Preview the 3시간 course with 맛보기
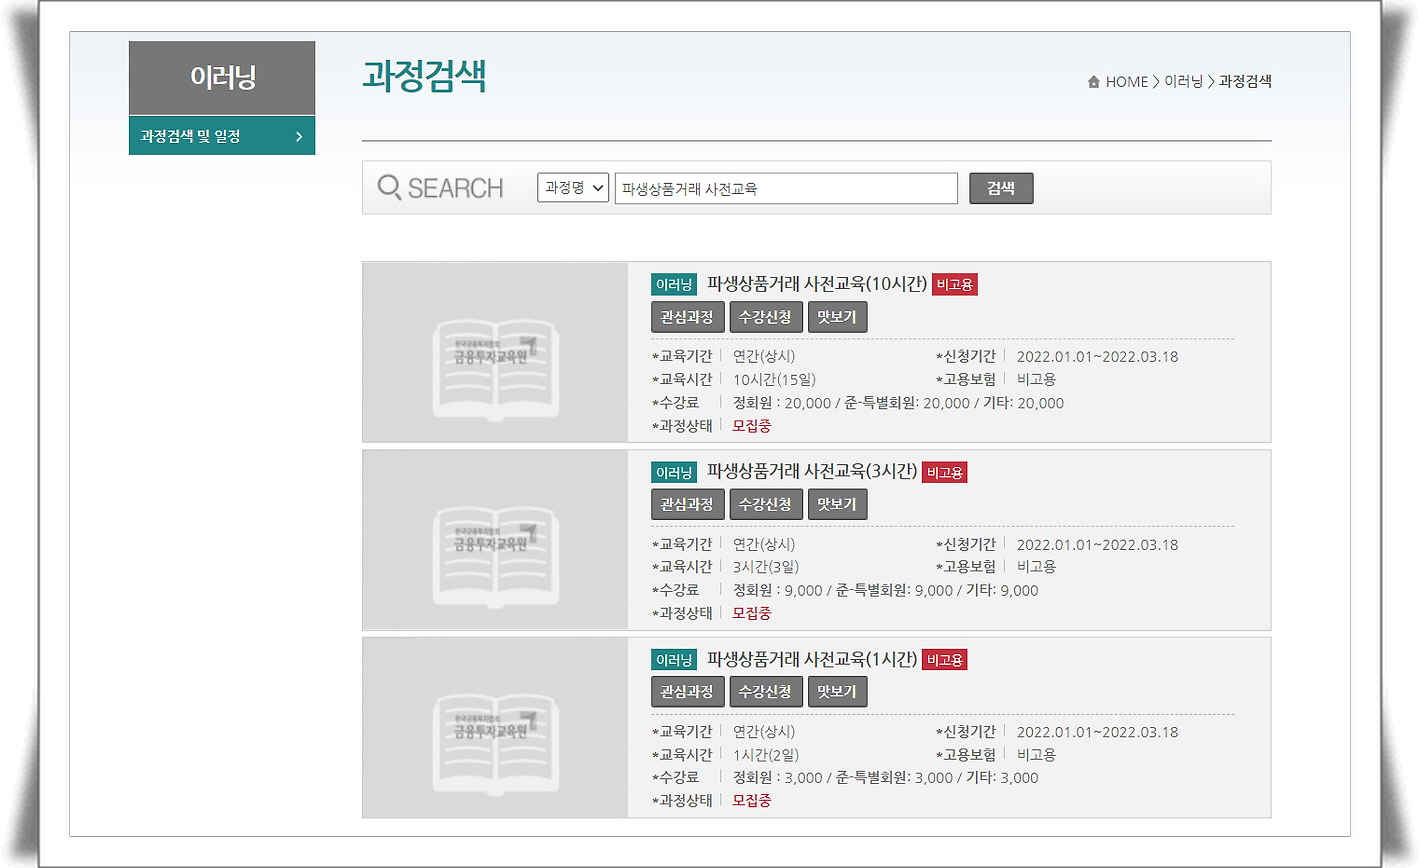Viewport: 1420px width, 868px height. pos(837,505)
